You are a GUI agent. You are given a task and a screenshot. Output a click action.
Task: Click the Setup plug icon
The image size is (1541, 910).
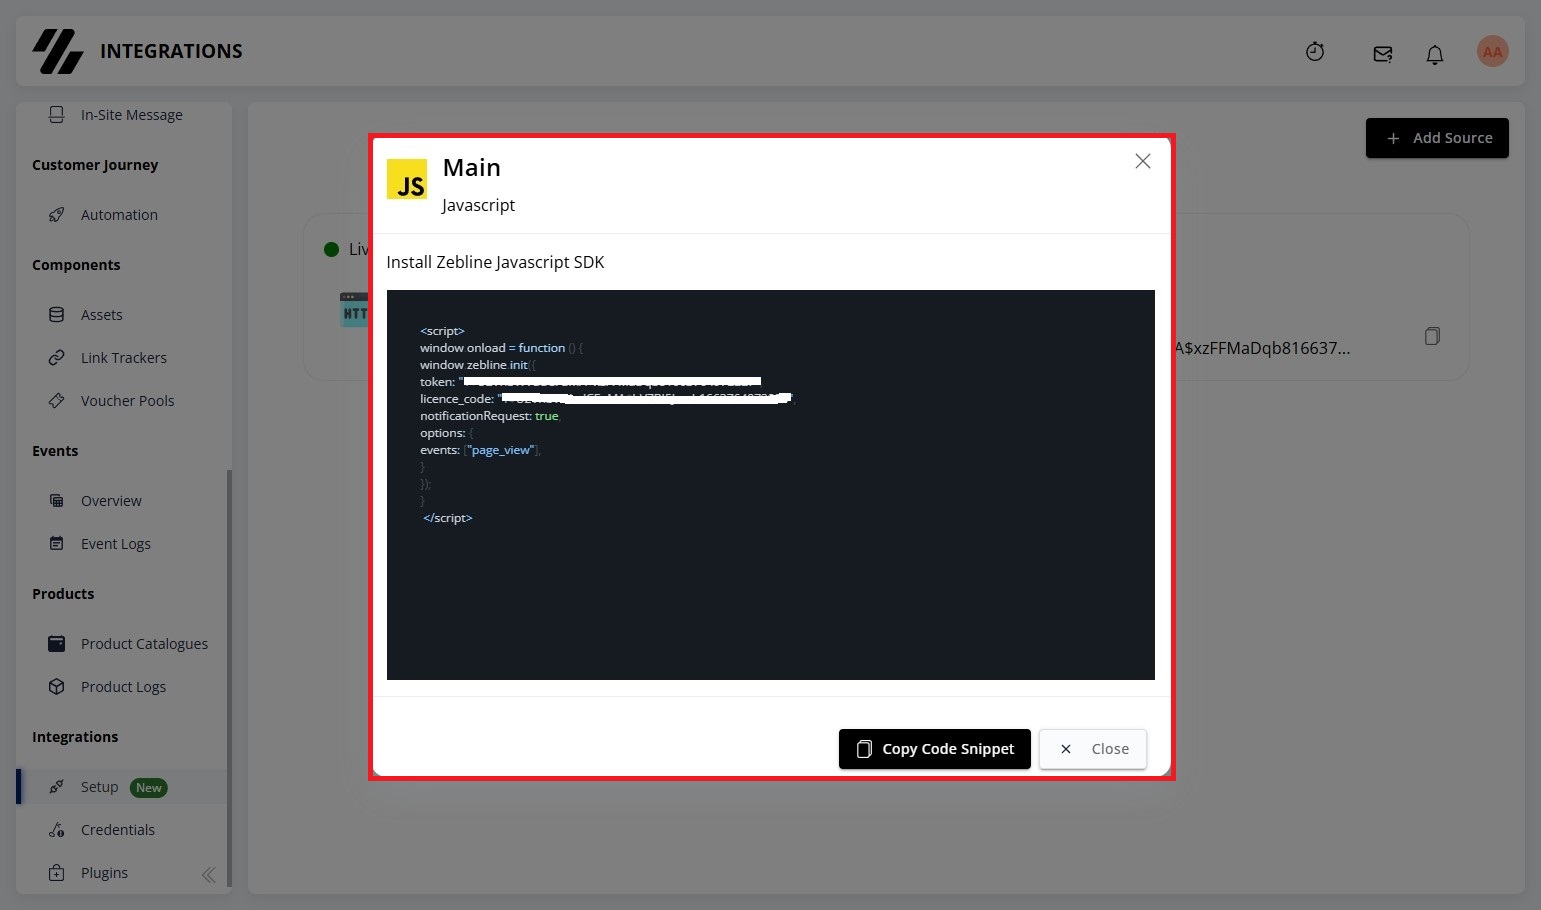(57, 787)
